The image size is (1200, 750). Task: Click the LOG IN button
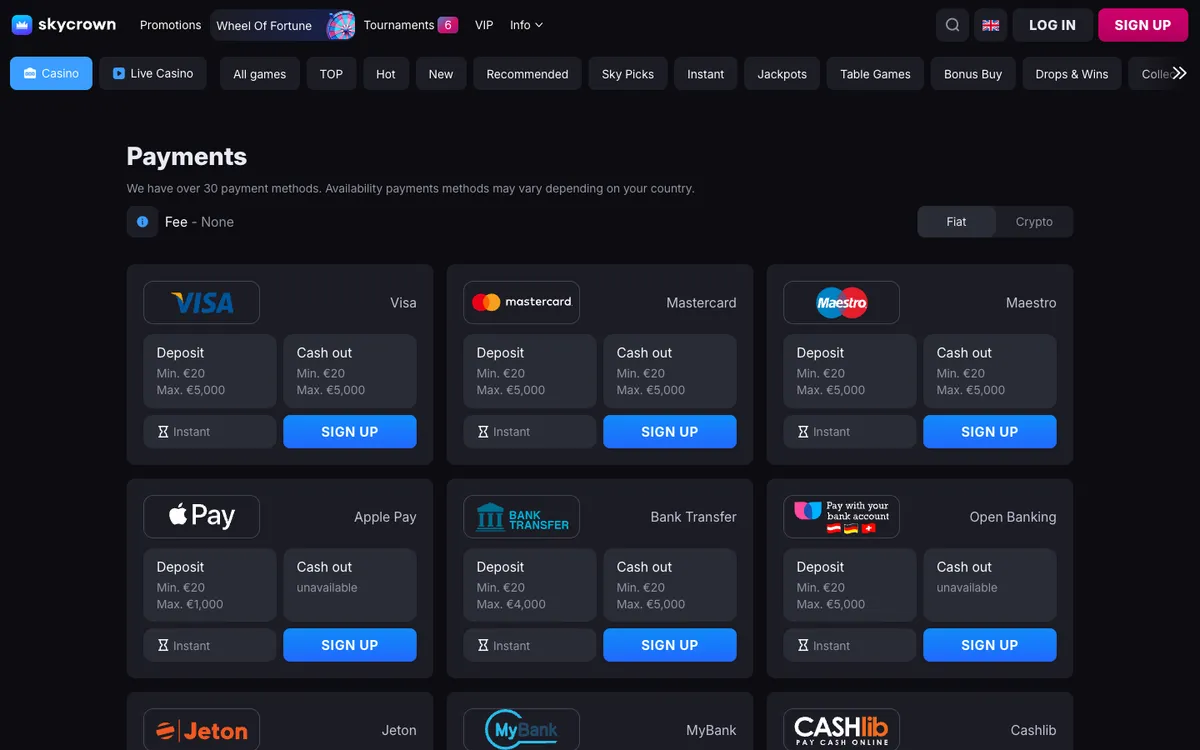pyautogui.click(x=1052, y=25)
